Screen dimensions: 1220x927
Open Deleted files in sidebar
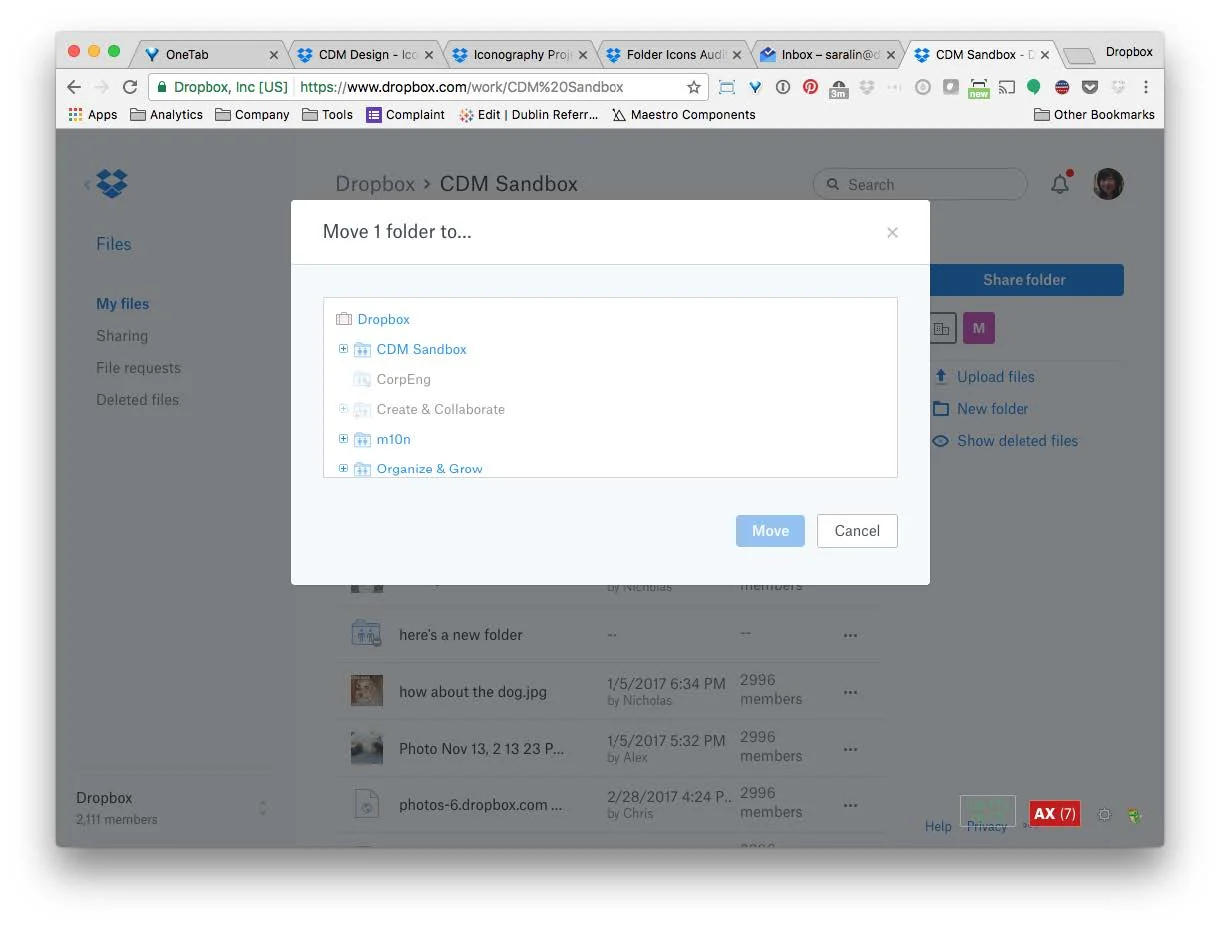[137, 400]
